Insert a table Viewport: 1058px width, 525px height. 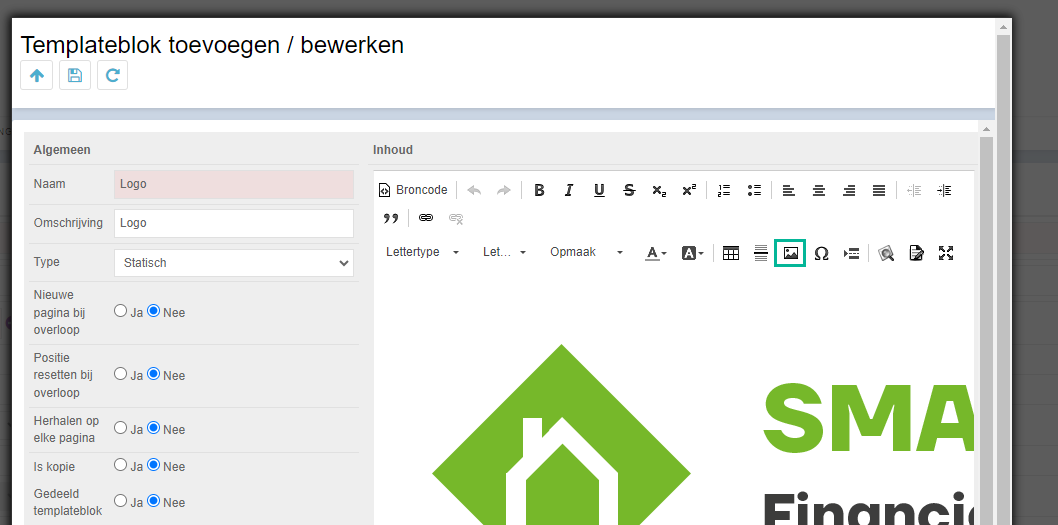tap(731, 253)
